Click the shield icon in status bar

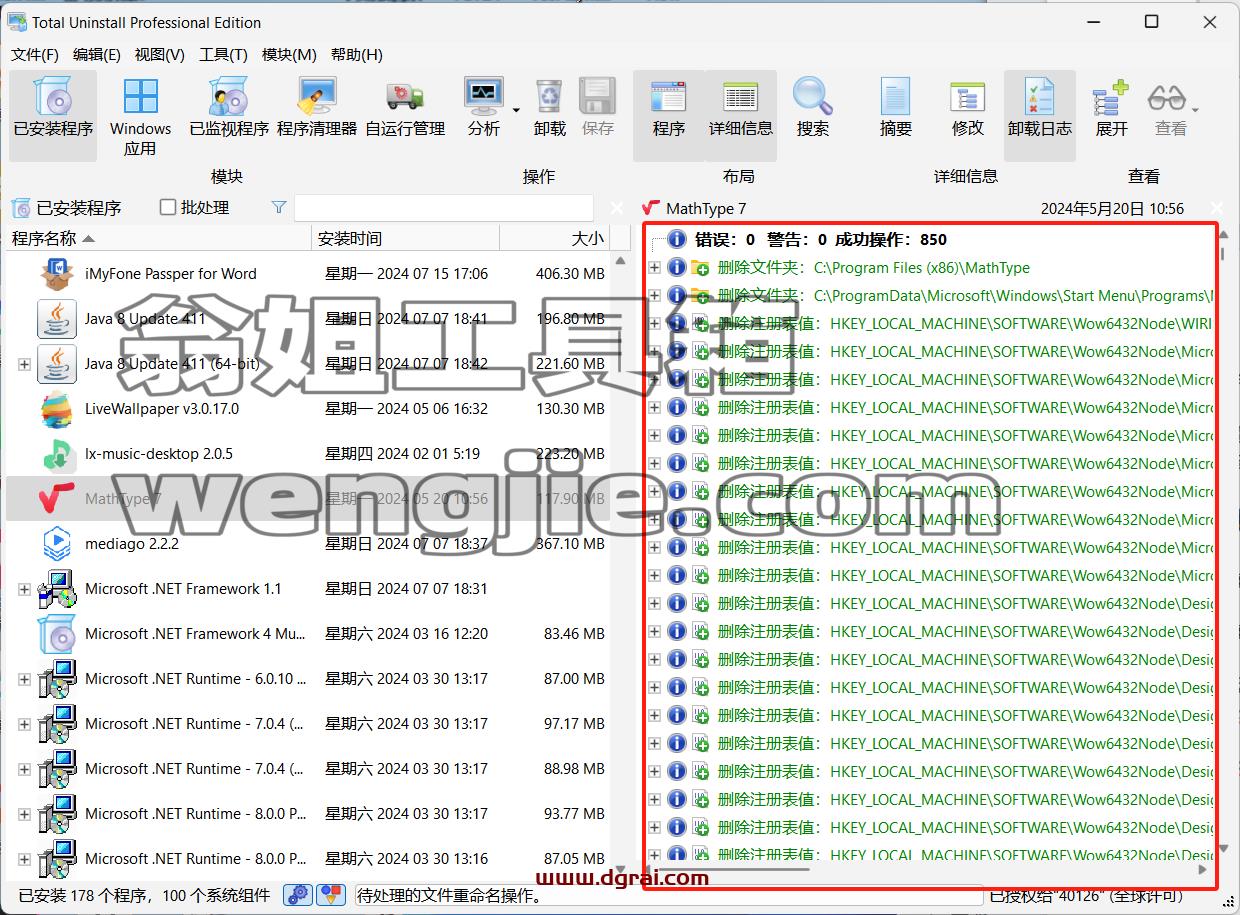click(x=331, y=895)
